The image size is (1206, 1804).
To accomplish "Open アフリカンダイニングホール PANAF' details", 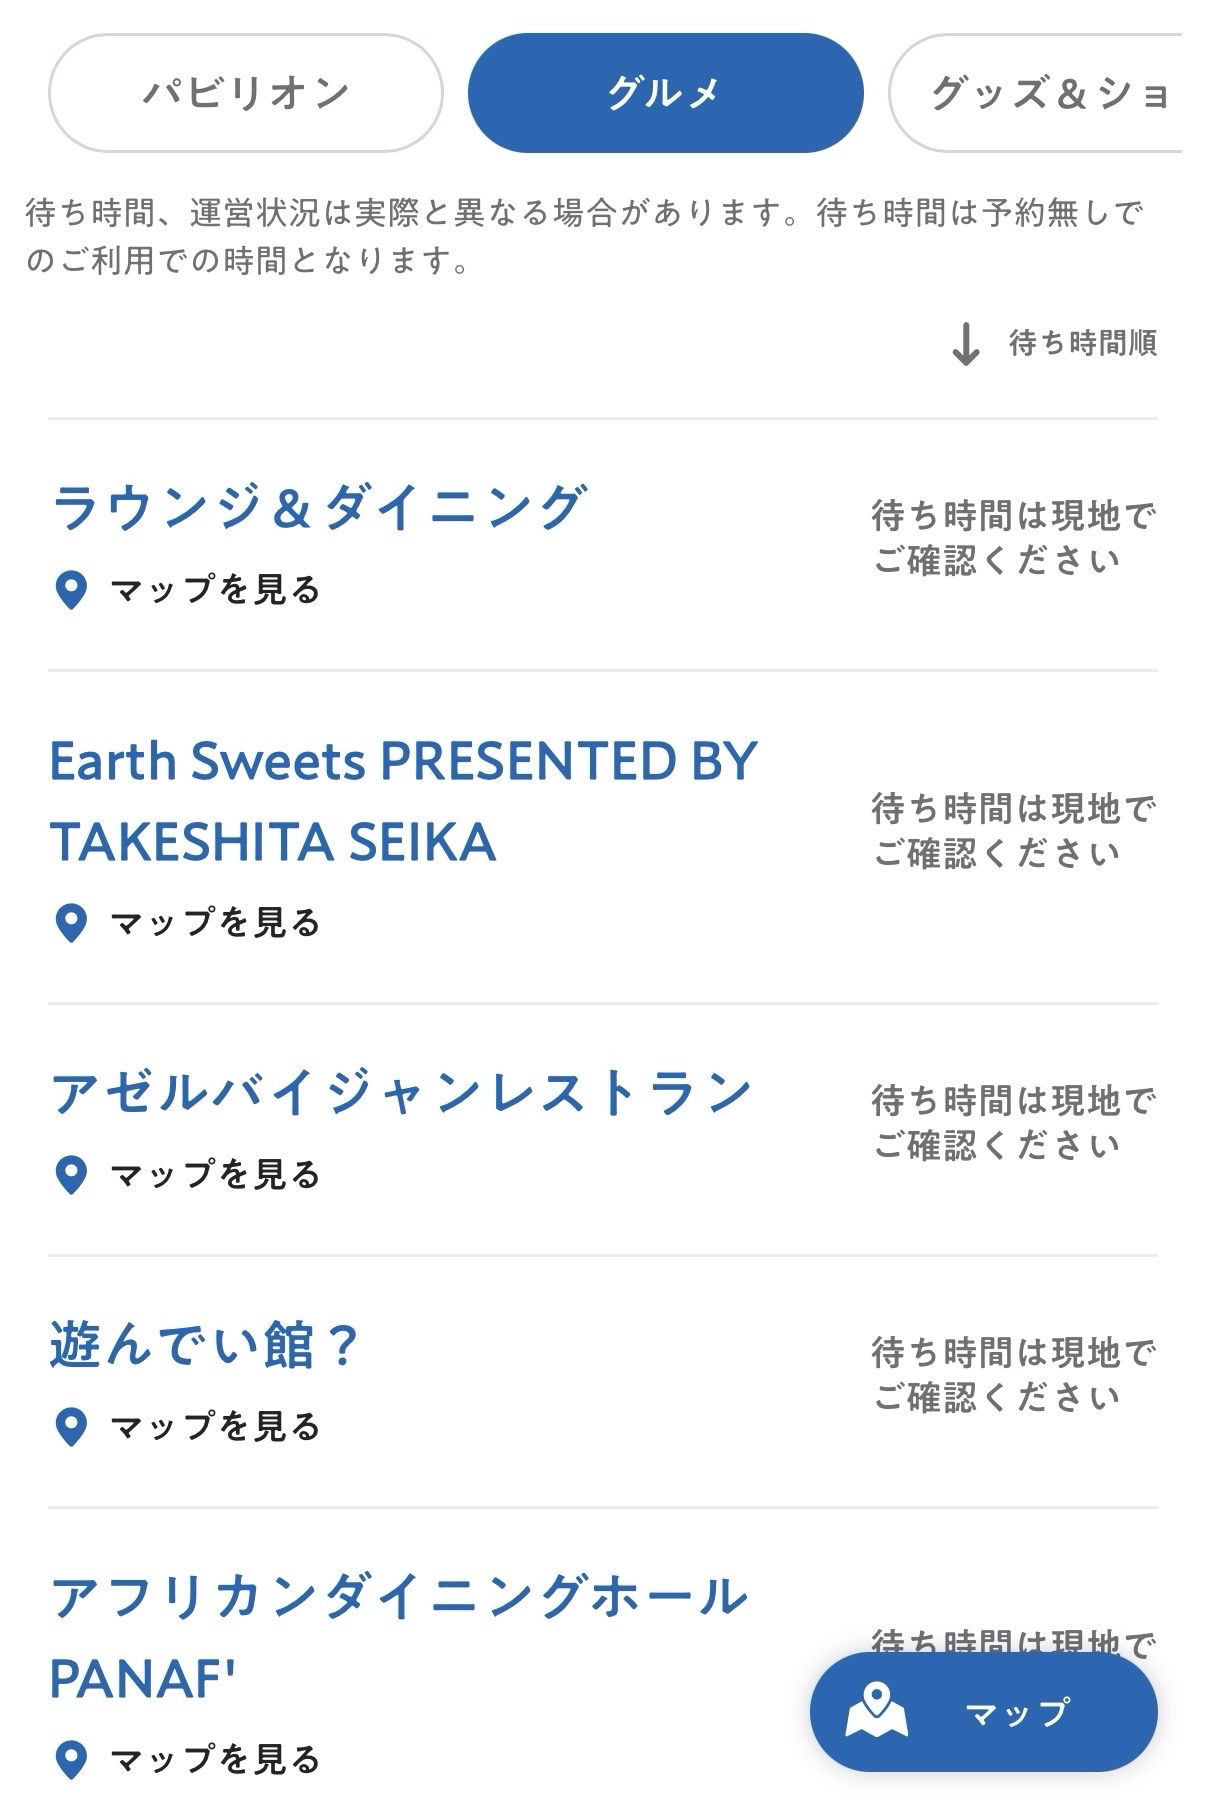I will tap(398, 1636).
